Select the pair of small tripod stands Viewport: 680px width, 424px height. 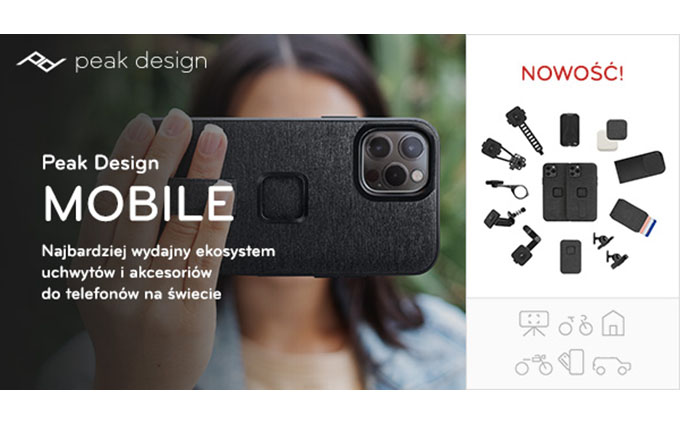(610, 251)
